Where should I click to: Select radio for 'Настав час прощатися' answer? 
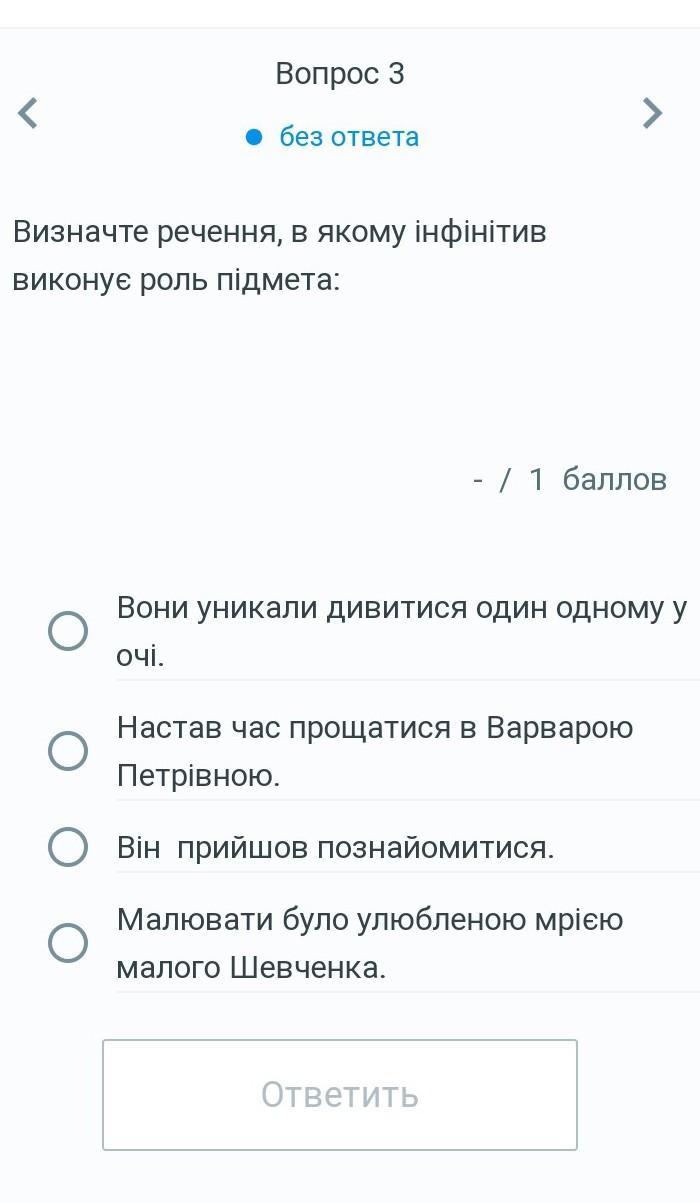pyautogui.click(x=68, y=750)
